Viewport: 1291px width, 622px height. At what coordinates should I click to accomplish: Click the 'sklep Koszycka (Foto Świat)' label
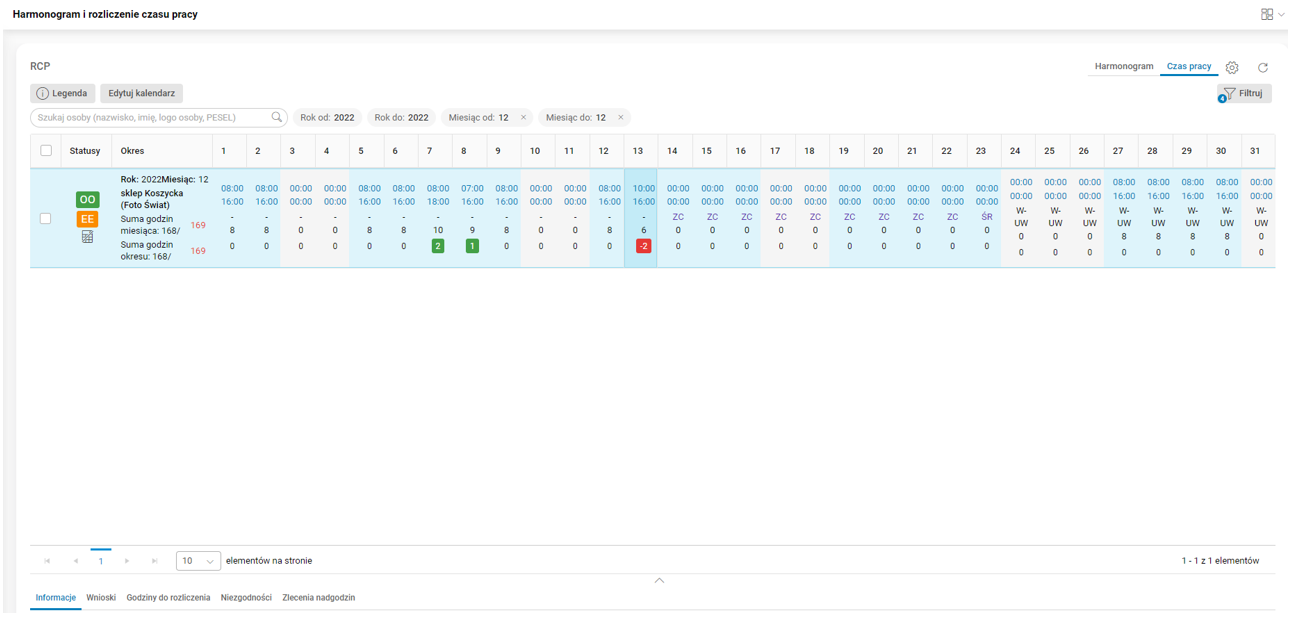pyautogui.click(x=152, y=199)
